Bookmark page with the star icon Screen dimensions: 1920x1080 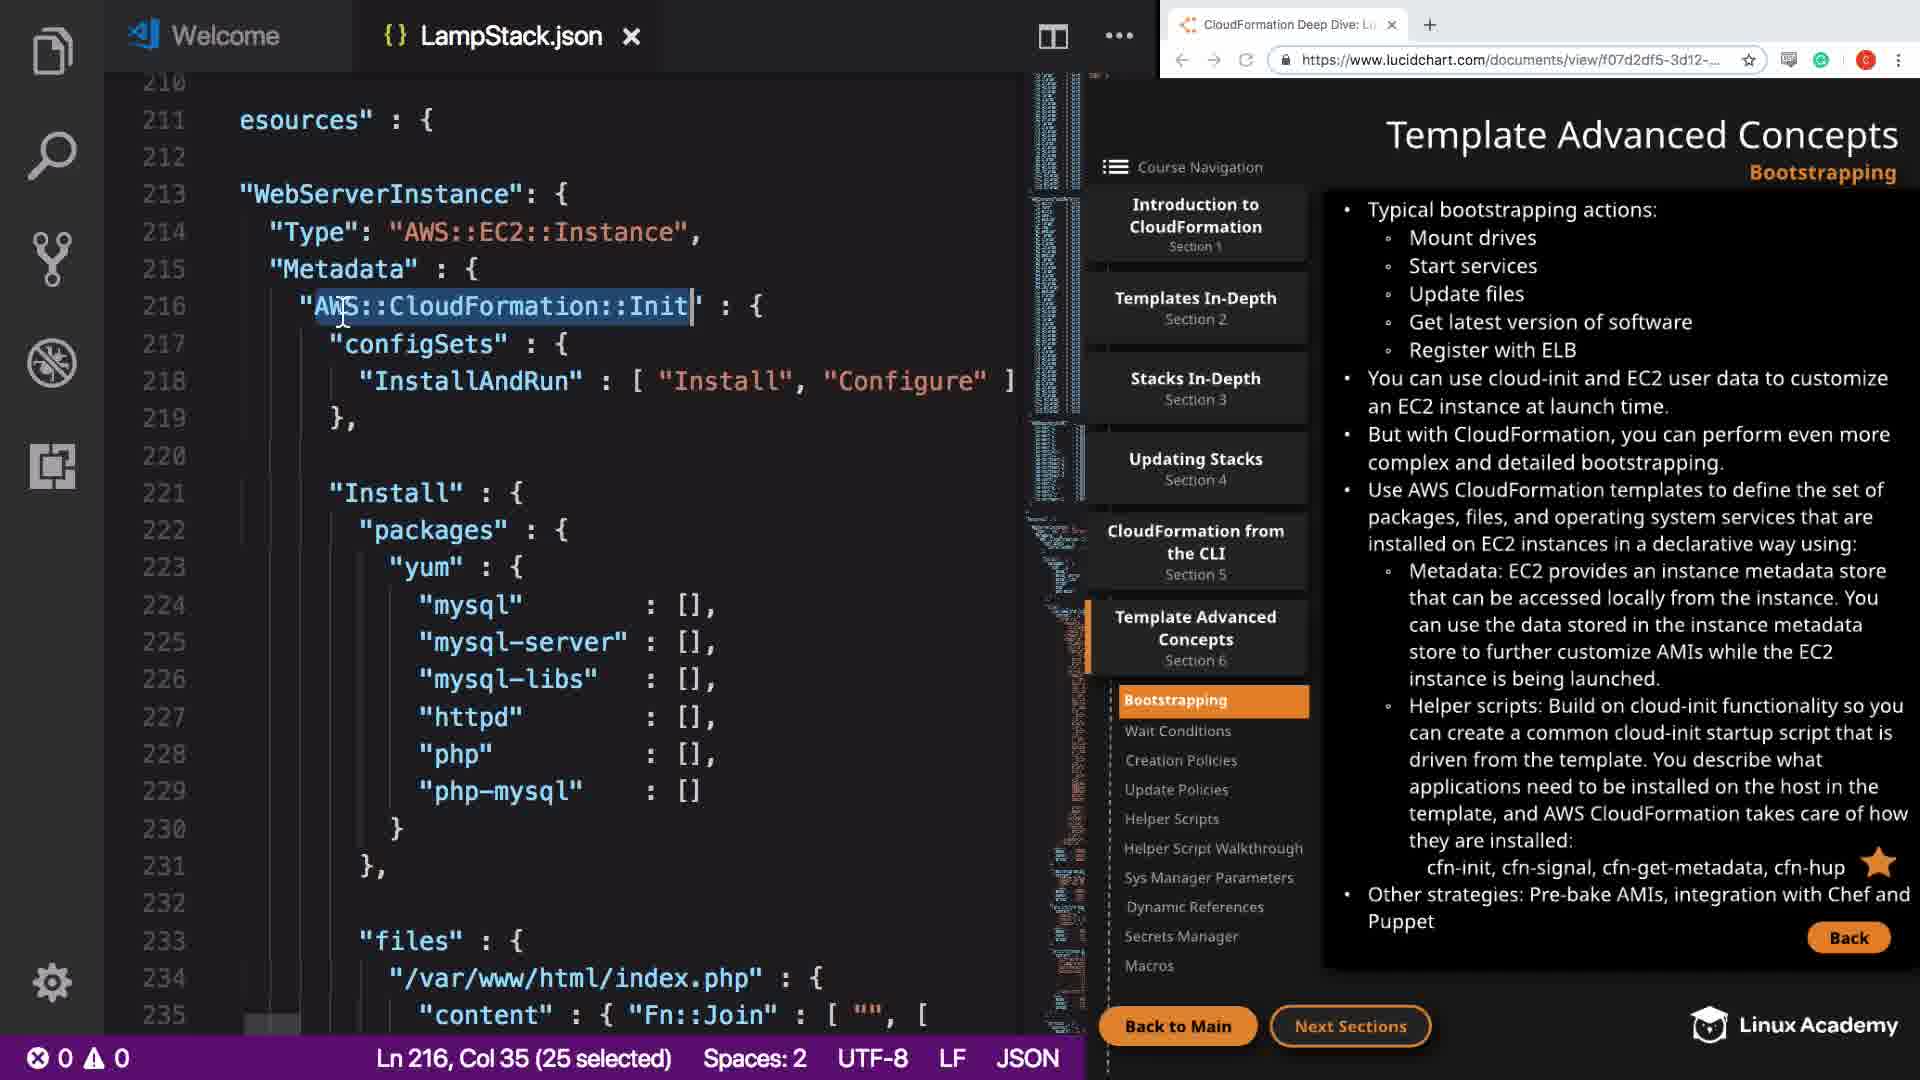click(1749, 60)
